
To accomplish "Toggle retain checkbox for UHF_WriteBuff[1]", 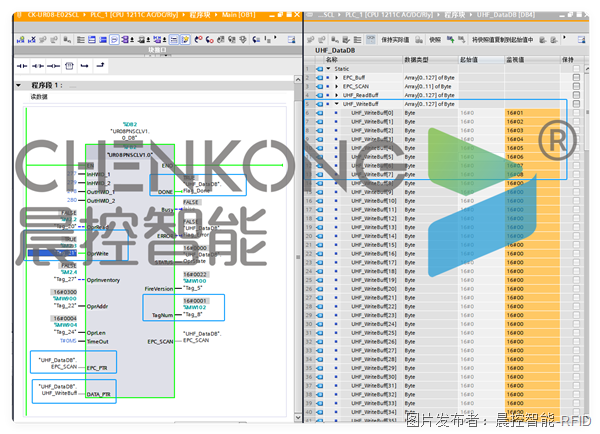I will pyautogui.click(x=576, y=121).
